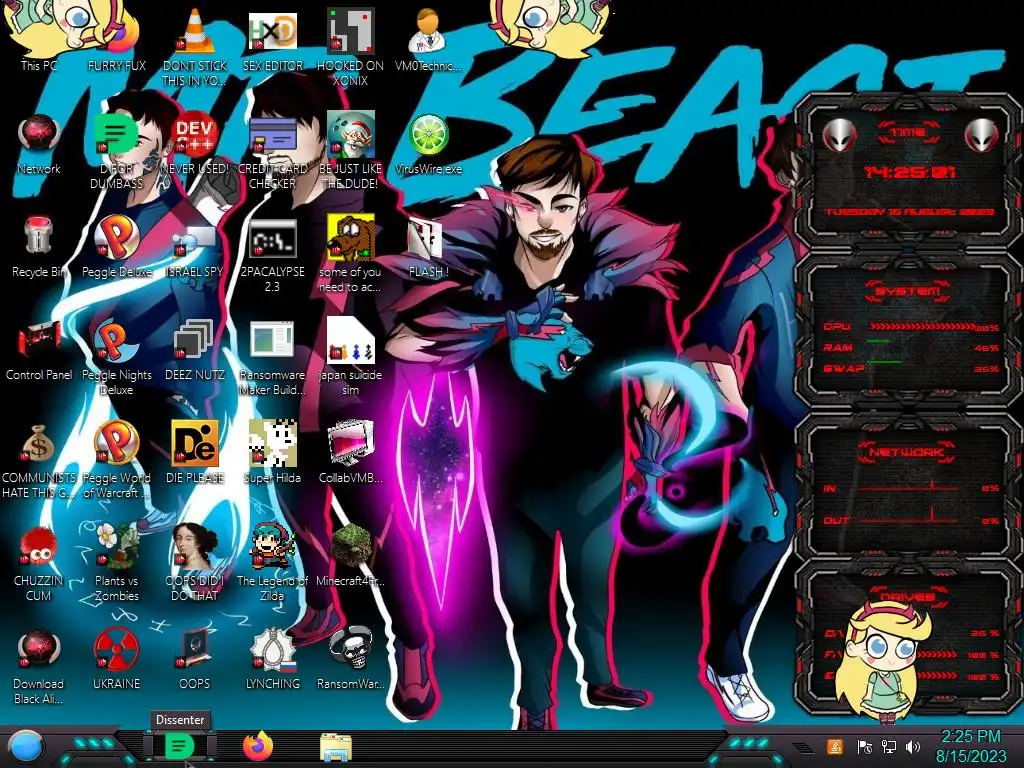Launch Plants vs Zombies from the desktop
Viewport: 1024px width, 768px height.
click(116, 562)
